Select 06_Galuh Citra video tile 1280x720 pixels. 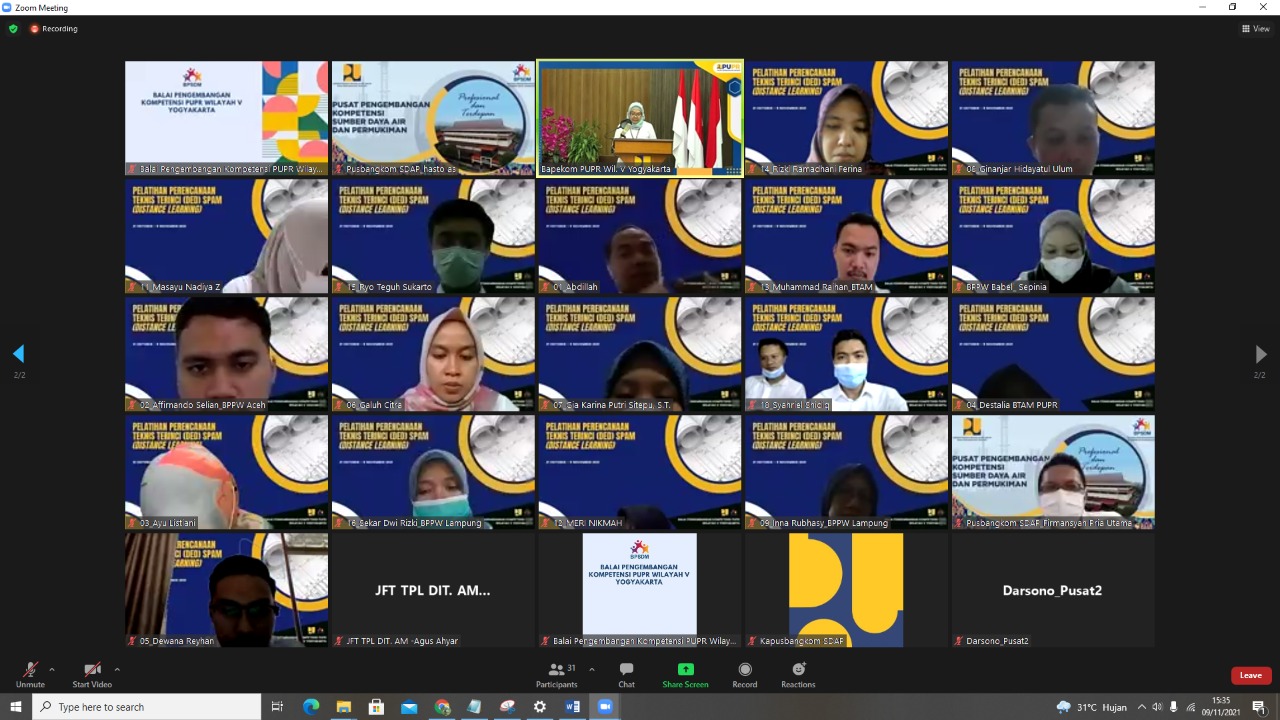433,354
